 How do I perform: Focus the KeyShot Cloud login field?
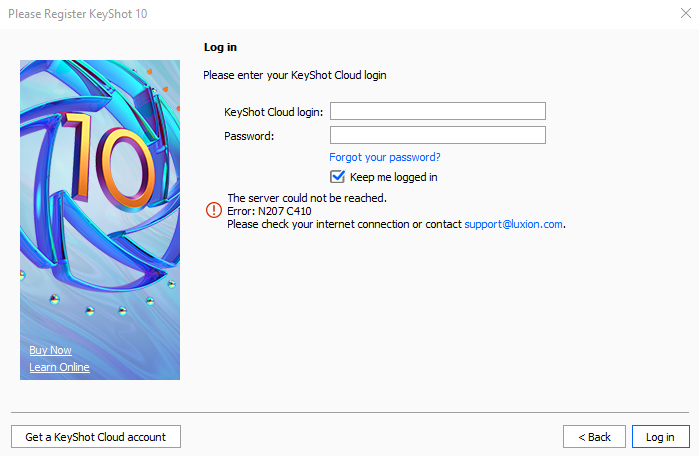pos(437,111)
